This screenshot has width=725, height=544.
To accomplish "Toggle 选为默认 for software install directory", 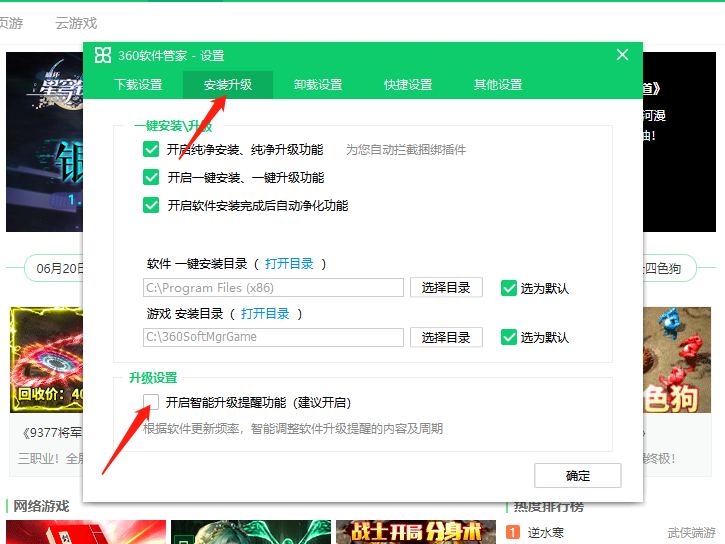I will (509, 288).
